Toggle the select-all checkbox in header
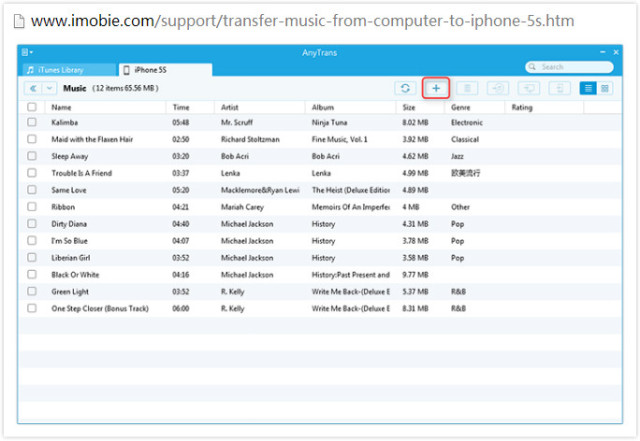640x441 pixels. tap(32, 107)
